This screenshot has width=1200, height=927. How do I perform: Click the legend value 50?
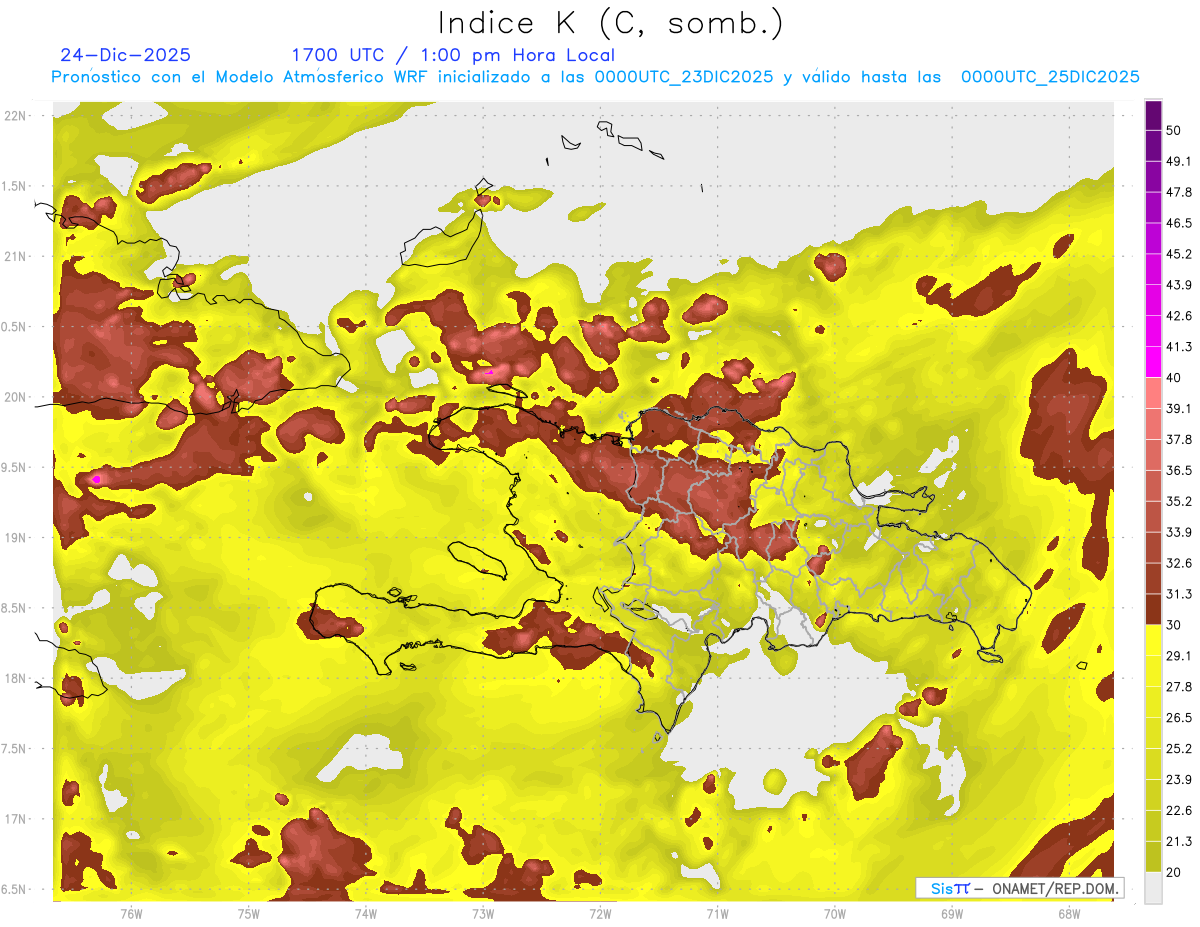tap(1175, 131)
